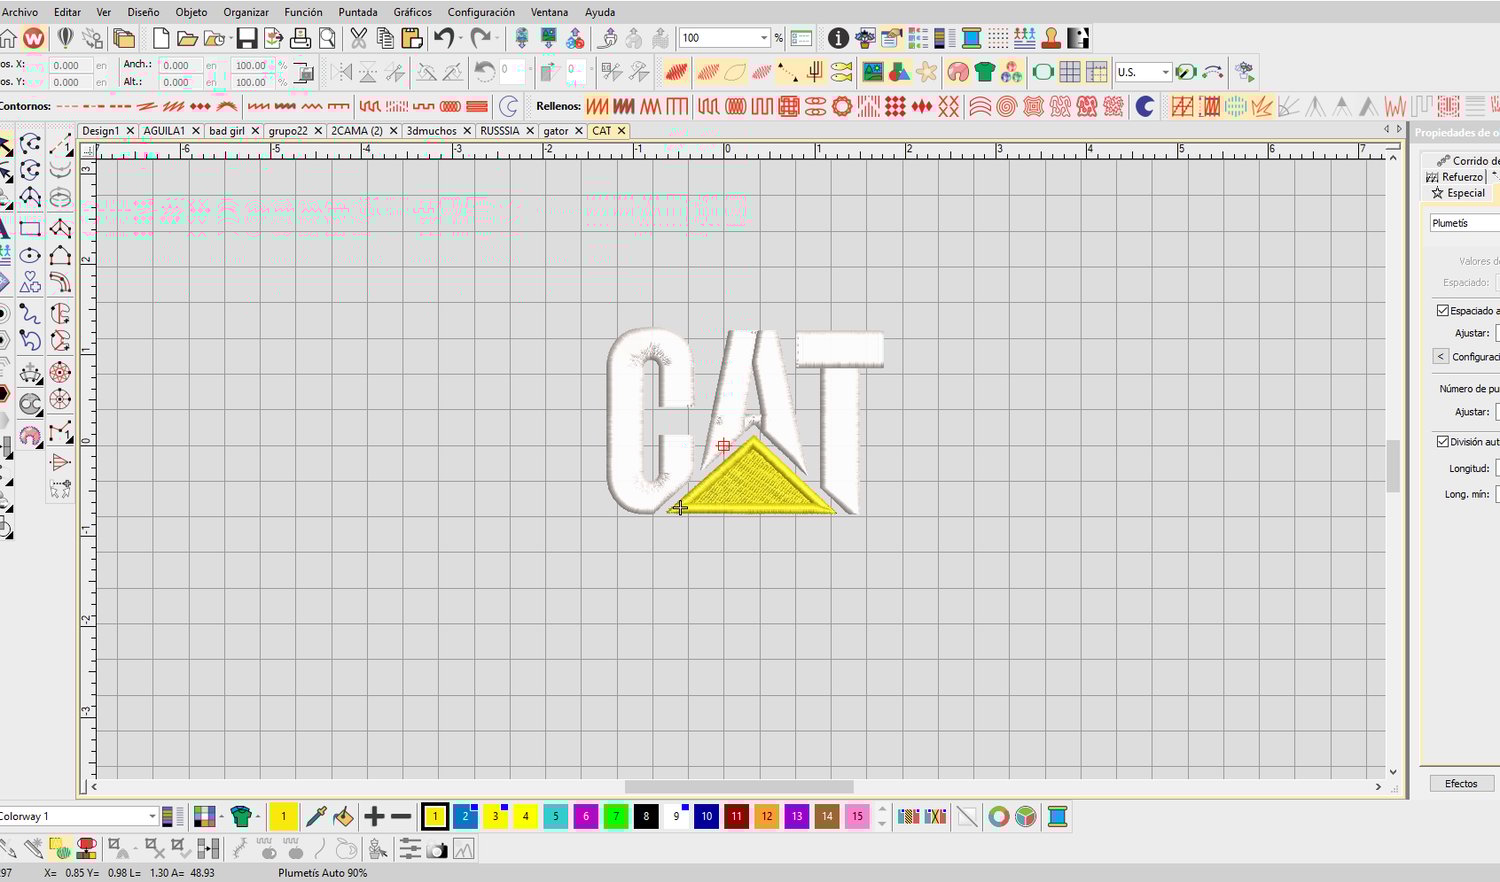Add a color with the plus icon
The image size is (1500, 882).
click(374, 817)
